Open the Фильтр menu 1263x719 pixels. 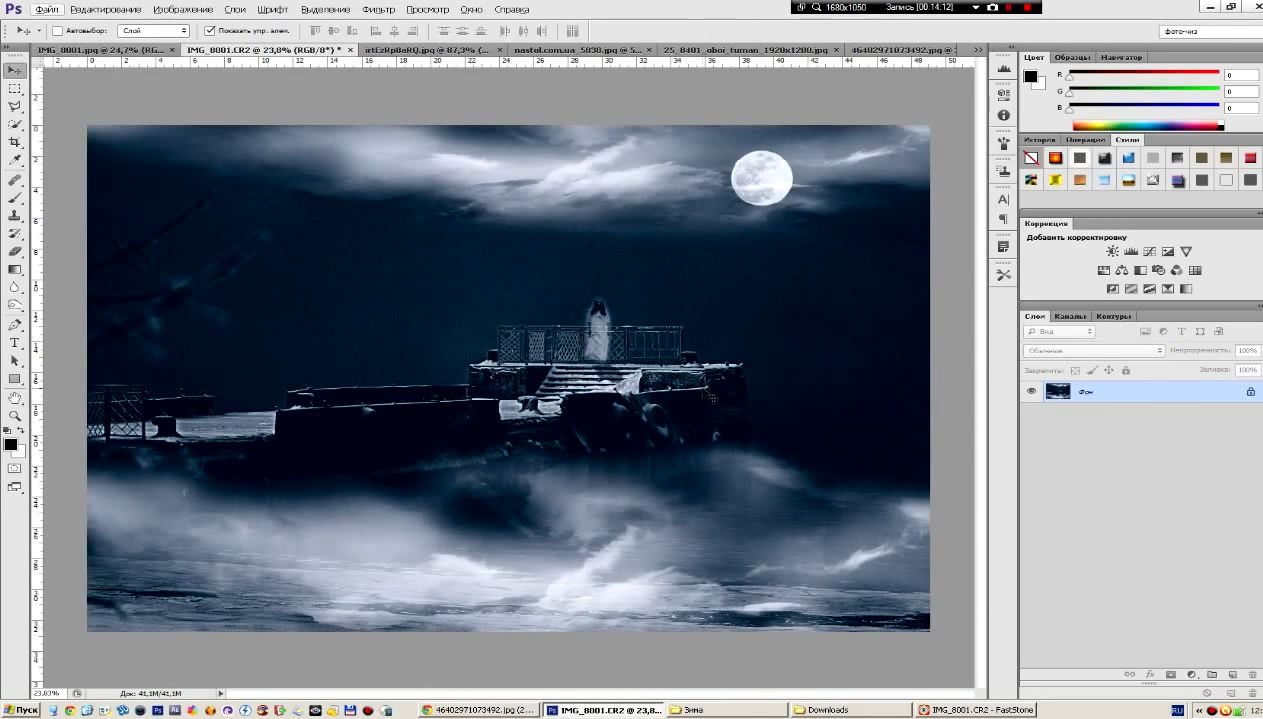coord(378,9)
